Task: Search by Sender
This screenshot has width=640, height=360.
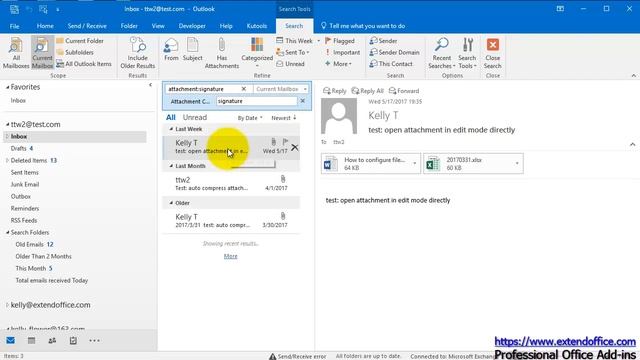Action: tap(383, 41)
